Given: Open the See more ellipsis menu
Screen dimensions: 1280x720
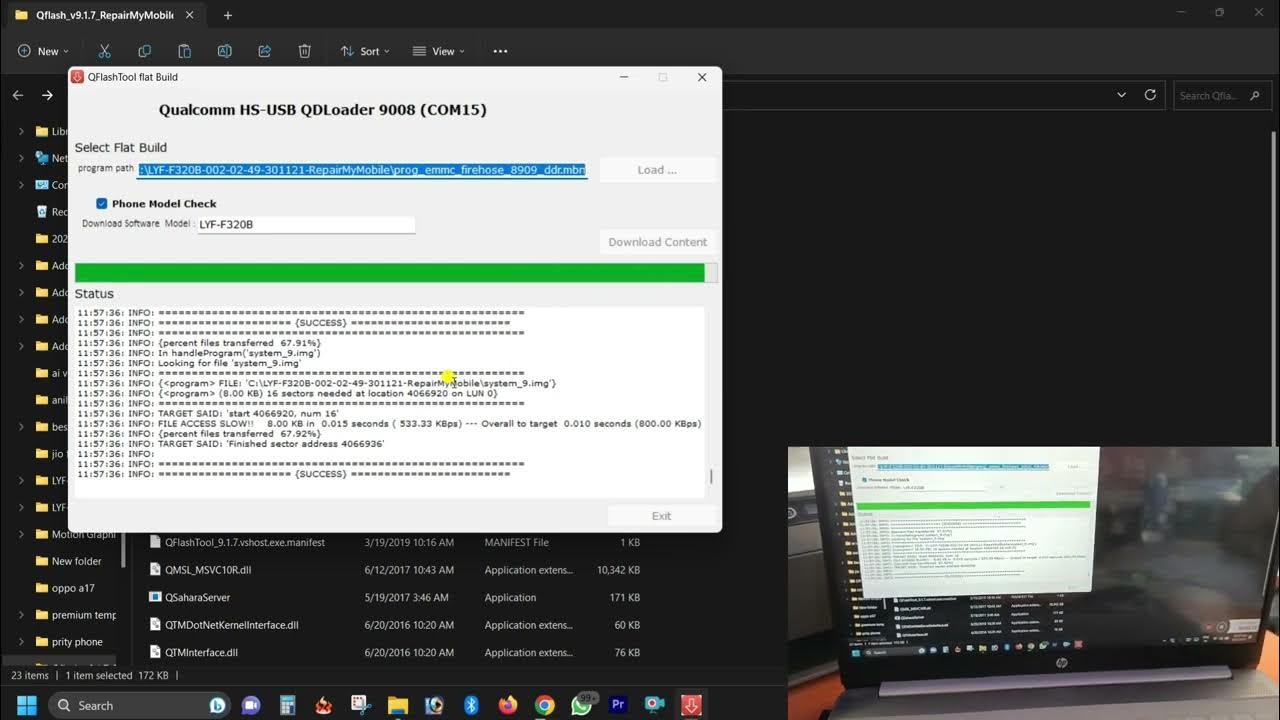Looking at the screenshot, I should [500, 51].
